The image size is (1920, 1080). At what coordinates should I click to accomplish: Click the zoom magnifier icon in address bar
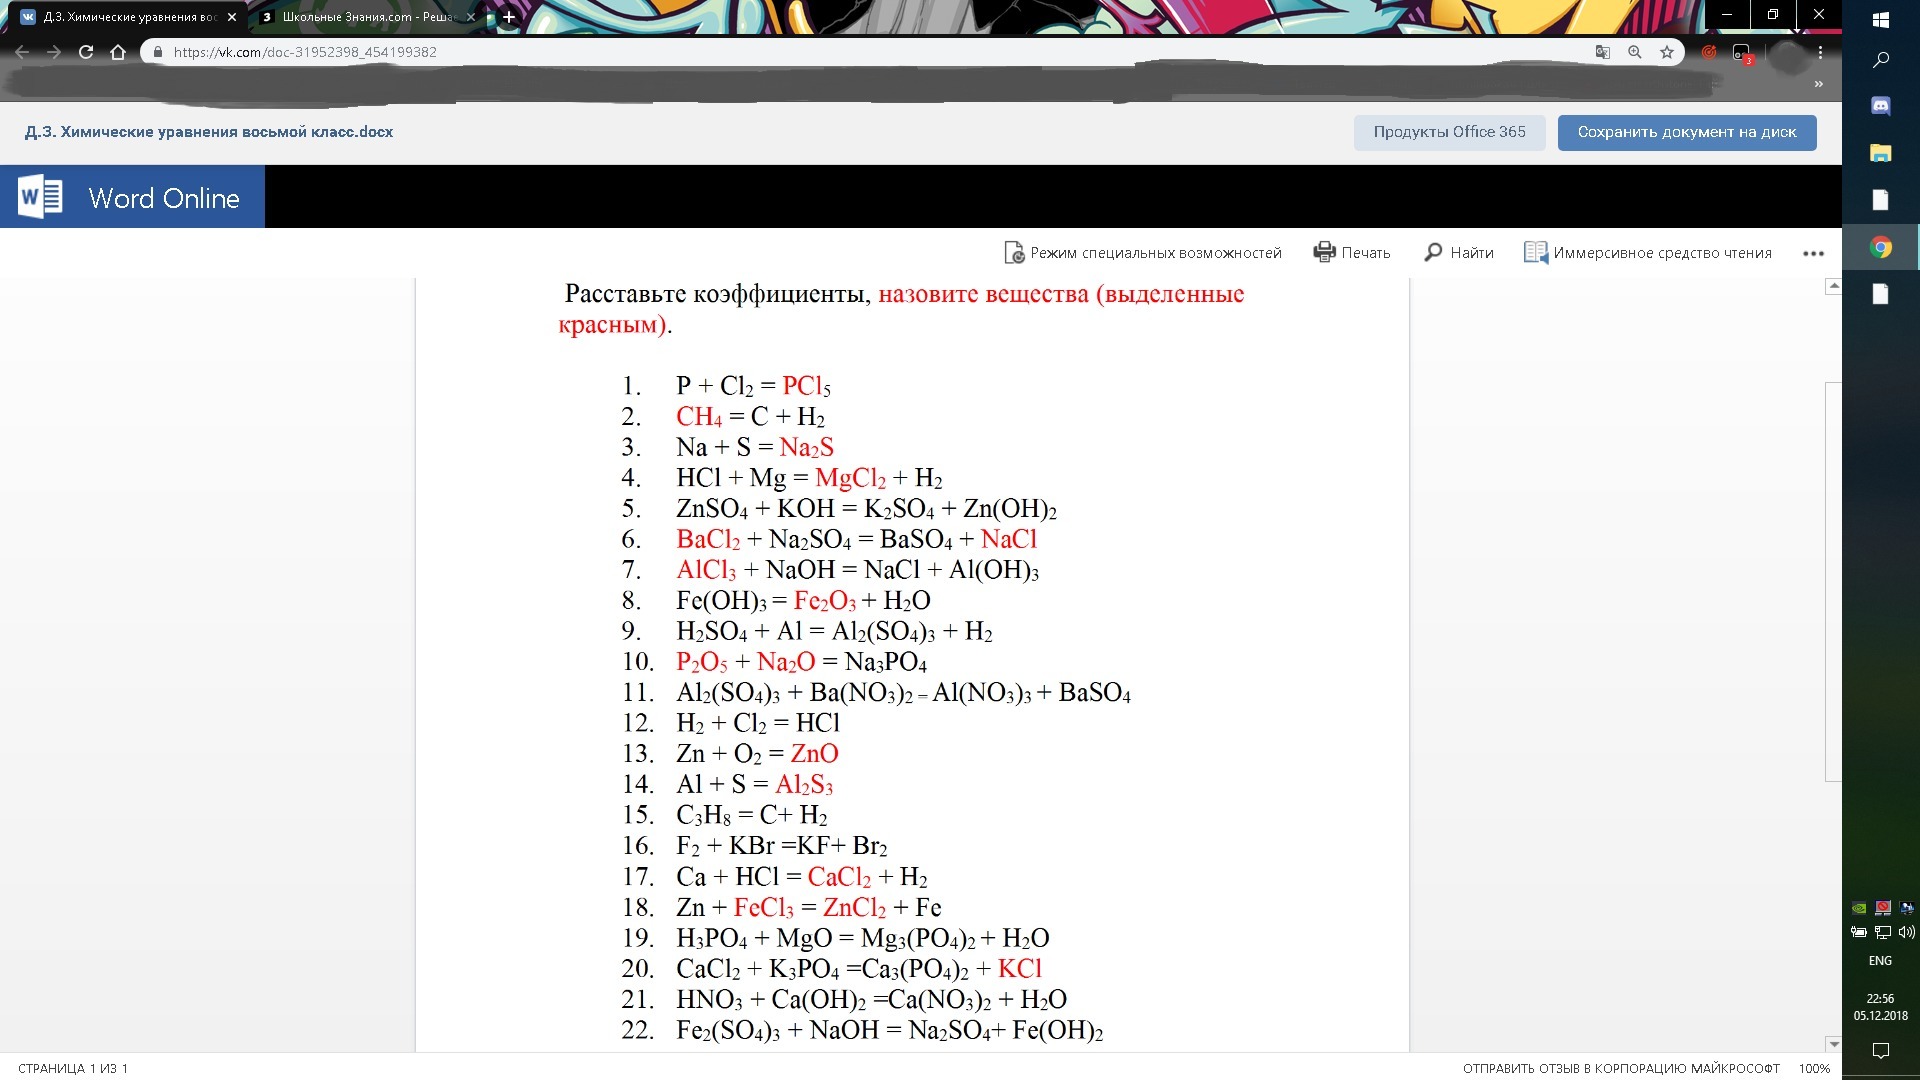[1635, 52]
